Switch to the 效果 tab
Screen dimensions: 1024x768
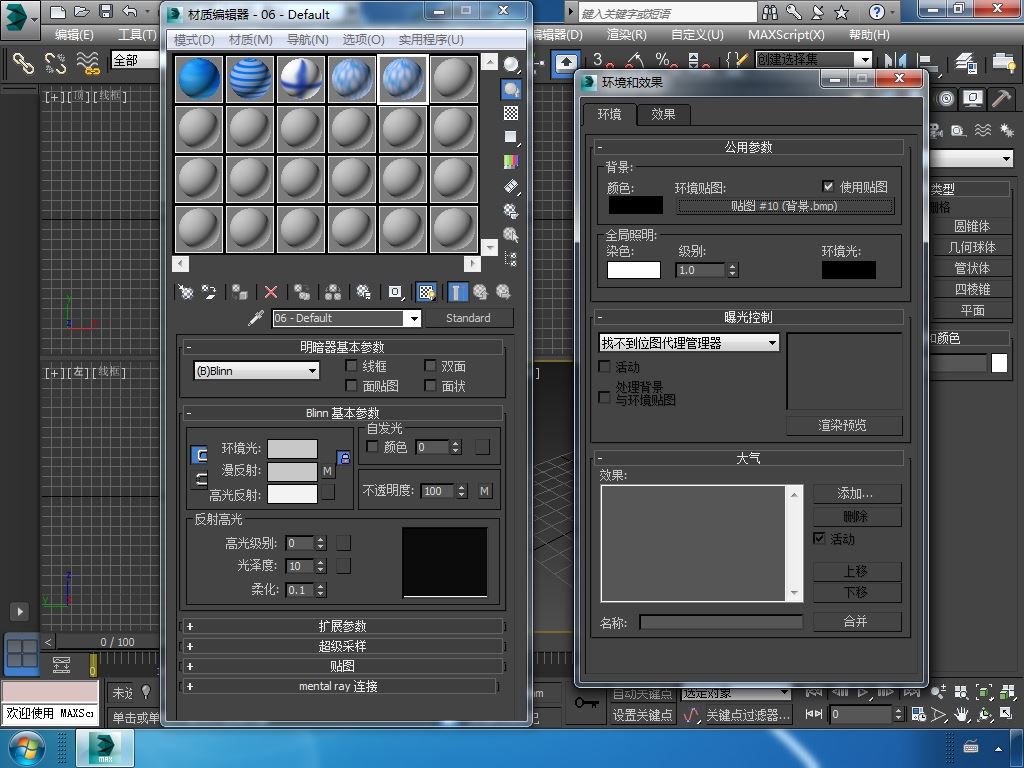(x=663, y=114)
